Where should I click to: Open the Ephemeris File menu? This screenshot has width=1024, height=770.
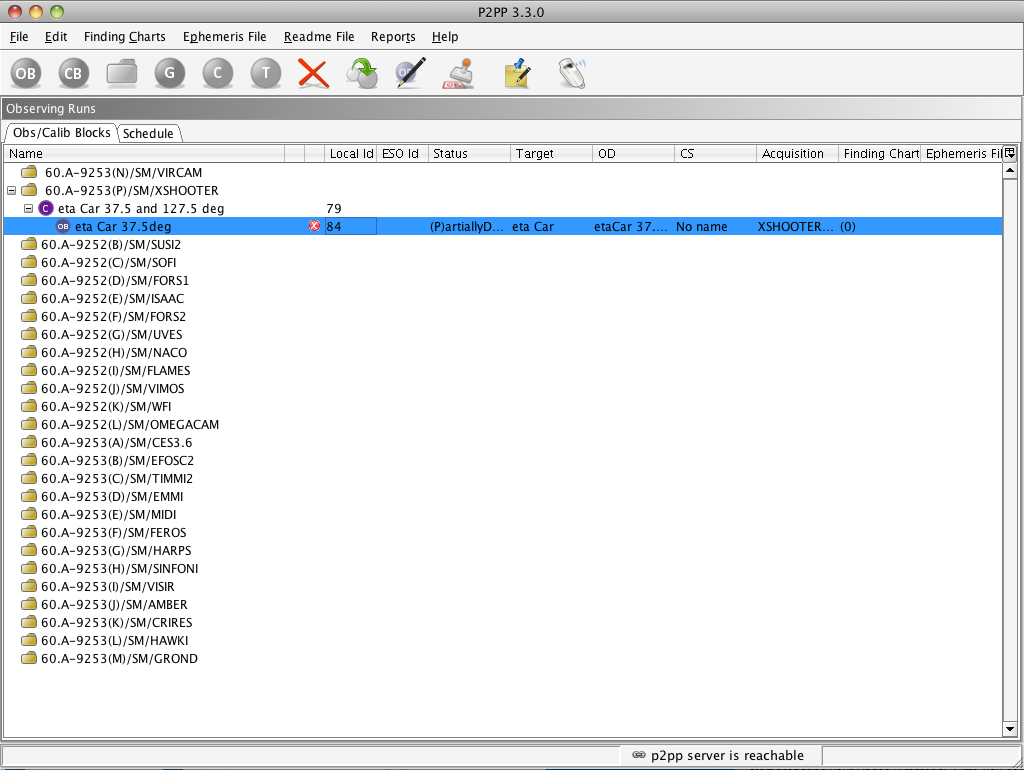coord(225,37)
